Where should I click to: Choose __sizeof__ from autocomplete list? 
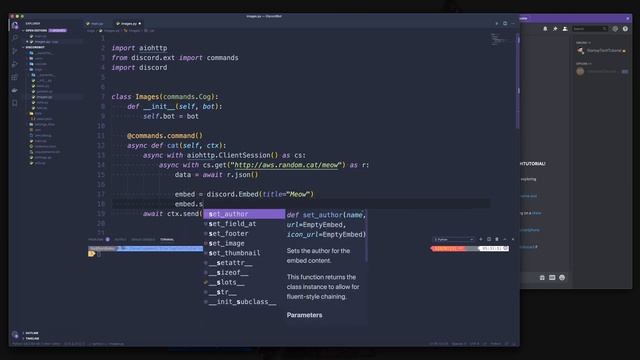244,273
